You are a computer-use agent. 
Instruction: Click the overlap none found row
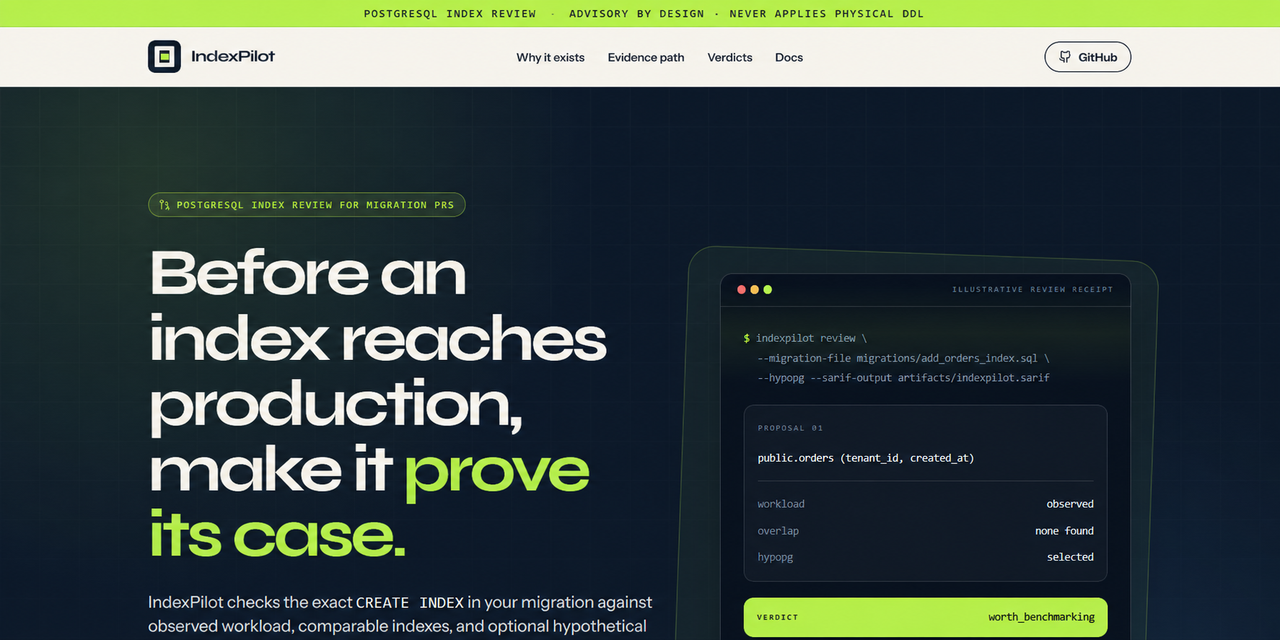(x=926, y=531)
